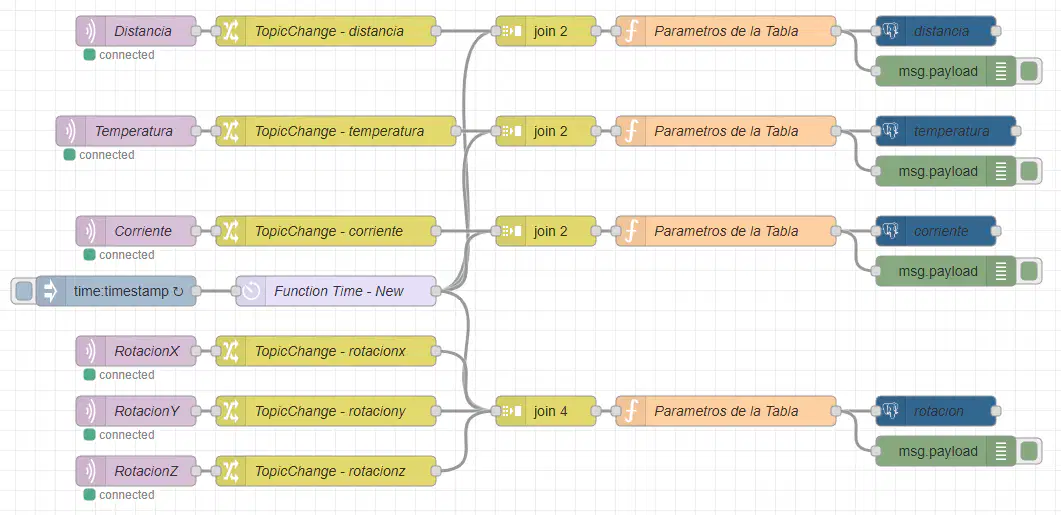Click the output port of the Distancia input node
This screenshot has height=515, width=1061.
tap(196, 31)
